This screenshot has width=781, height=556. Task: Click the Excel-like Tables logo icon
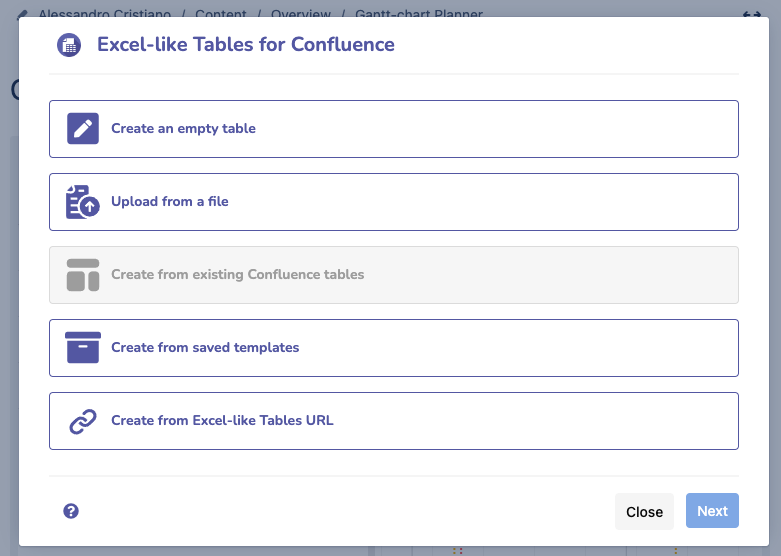tap(69, 45)
